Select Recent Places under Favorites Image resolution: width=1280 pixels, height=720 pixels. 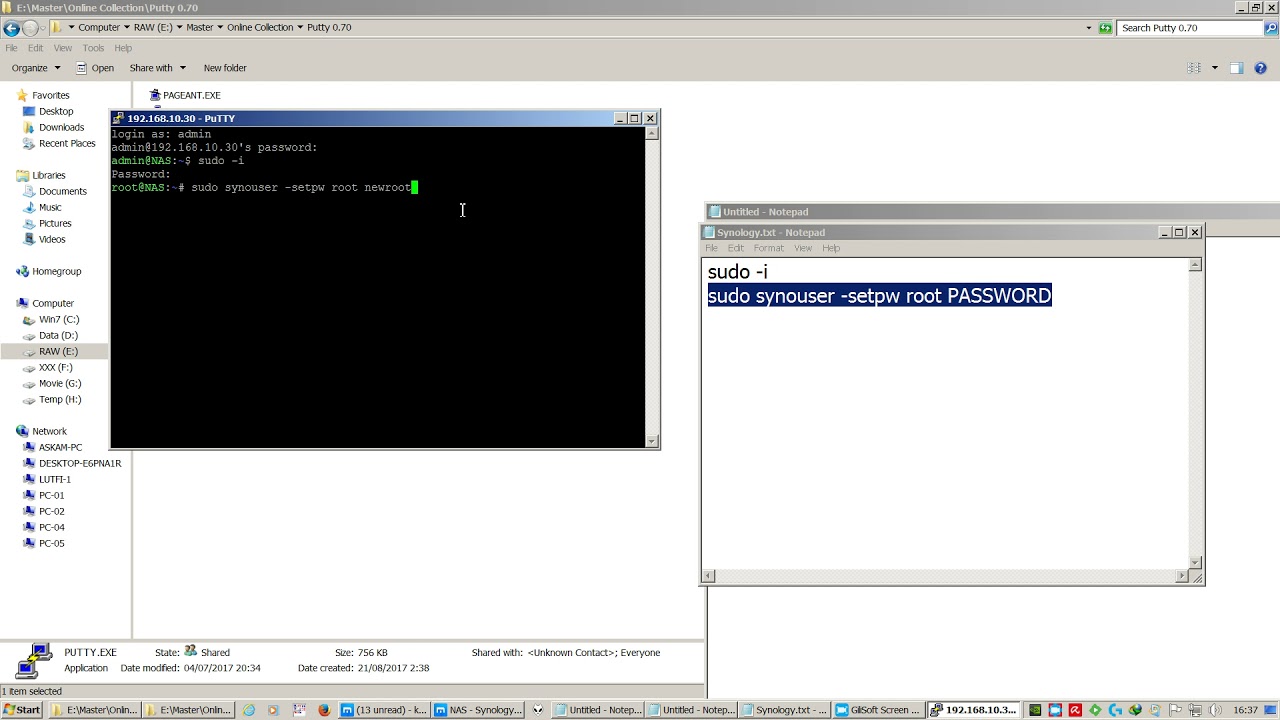[x=67, y=143]
